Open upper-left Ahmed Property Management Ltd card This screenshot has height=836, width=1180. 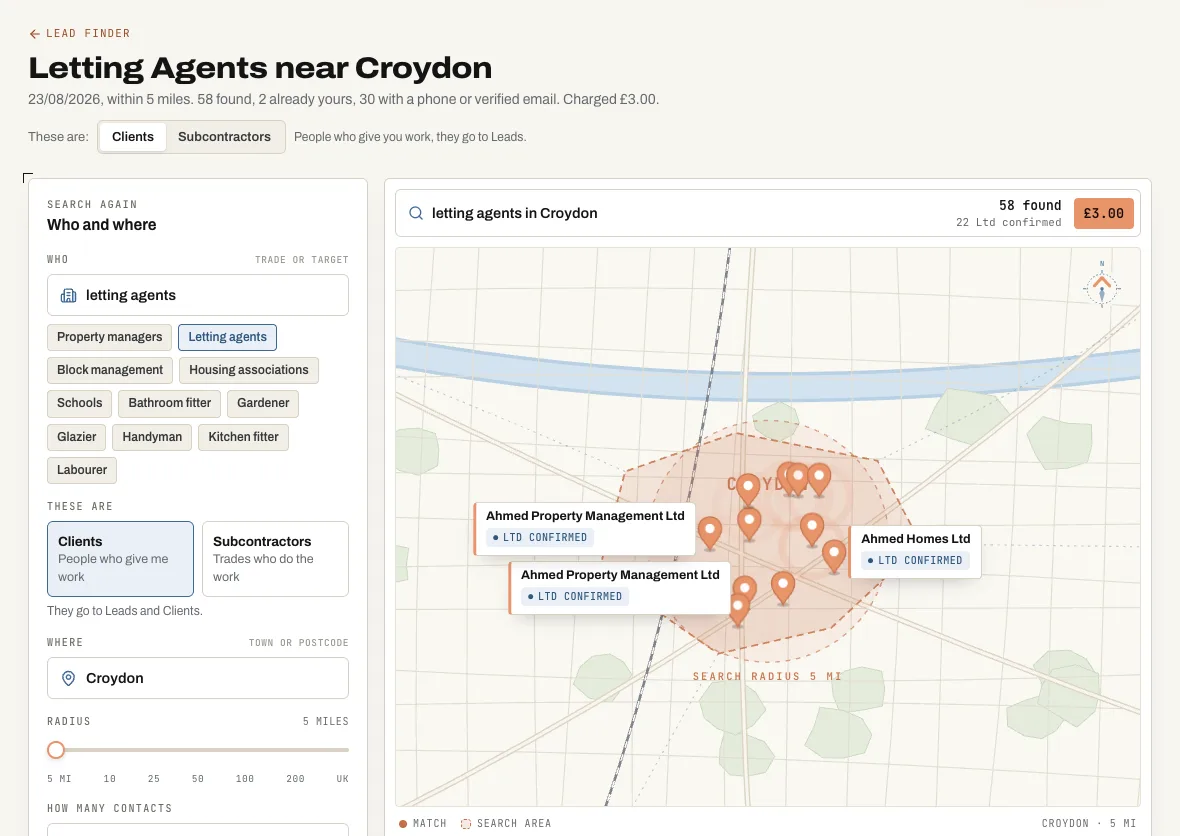point(584,529)
